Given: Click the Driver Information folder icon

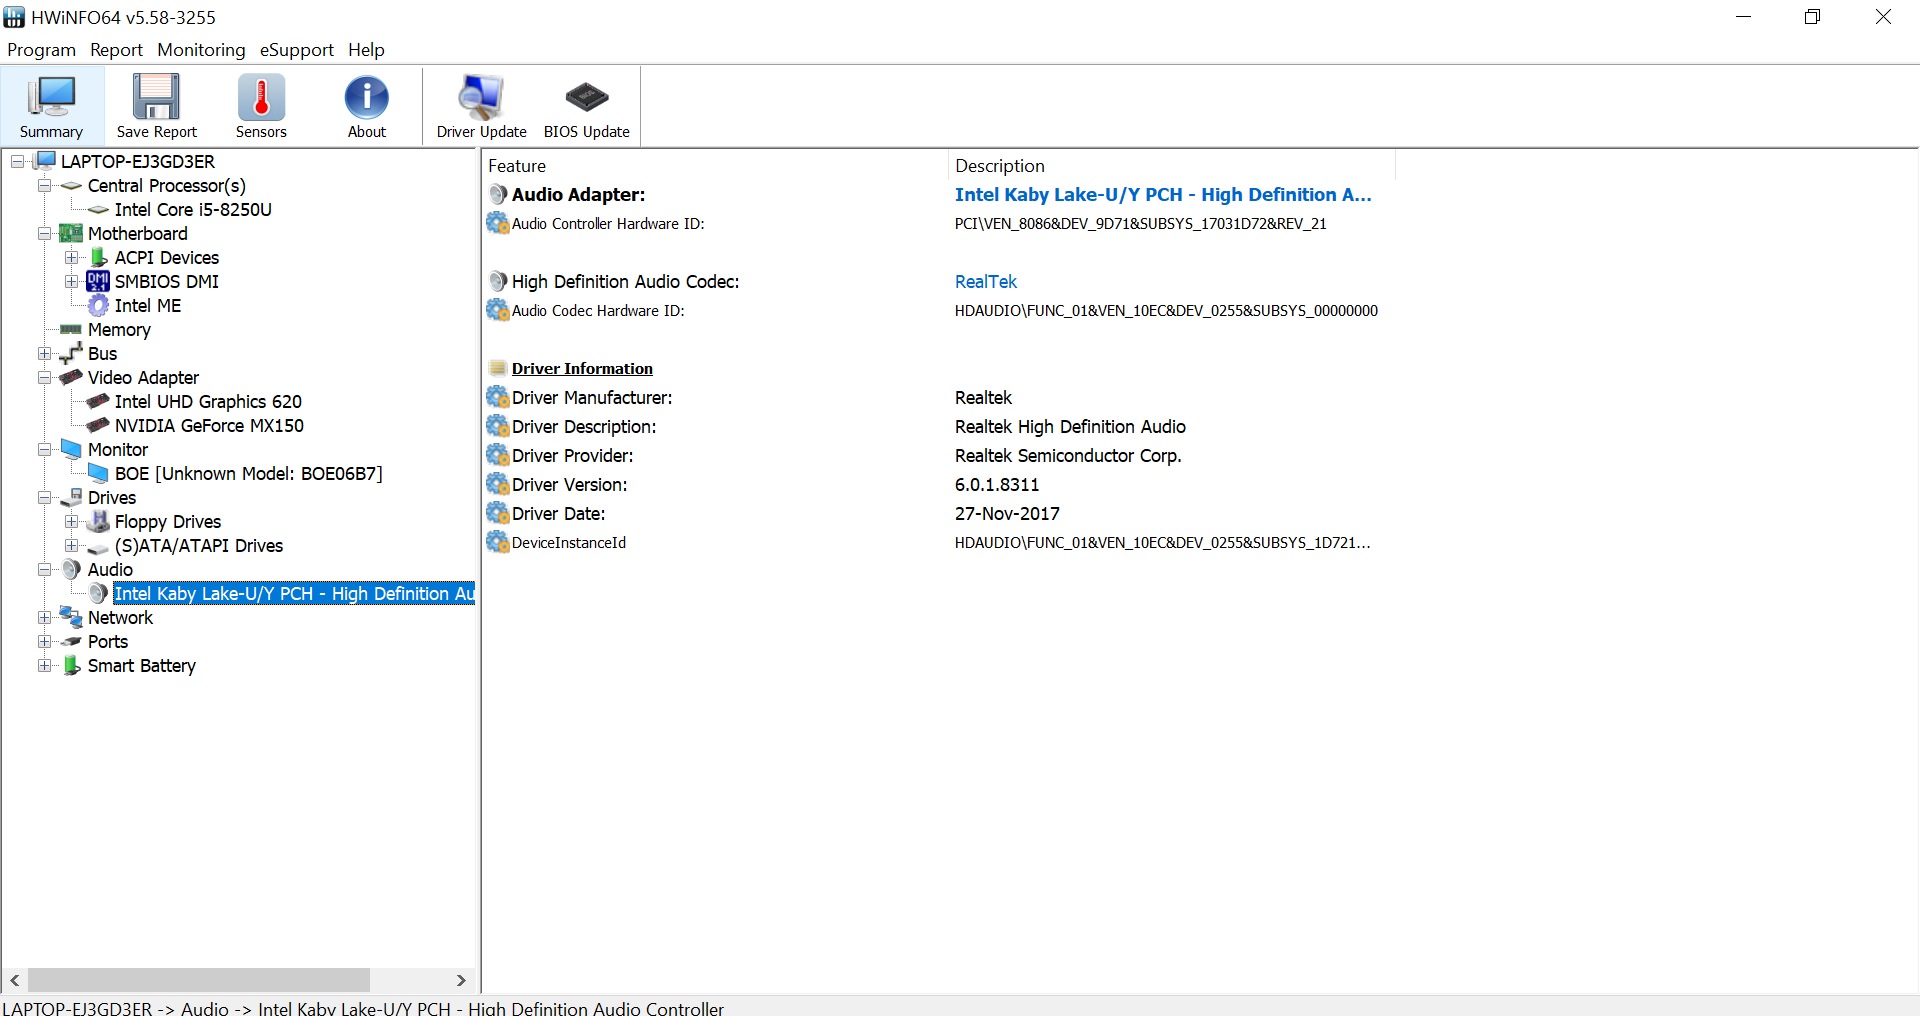Looking at the screenshot, I should [x=498, y=368].
